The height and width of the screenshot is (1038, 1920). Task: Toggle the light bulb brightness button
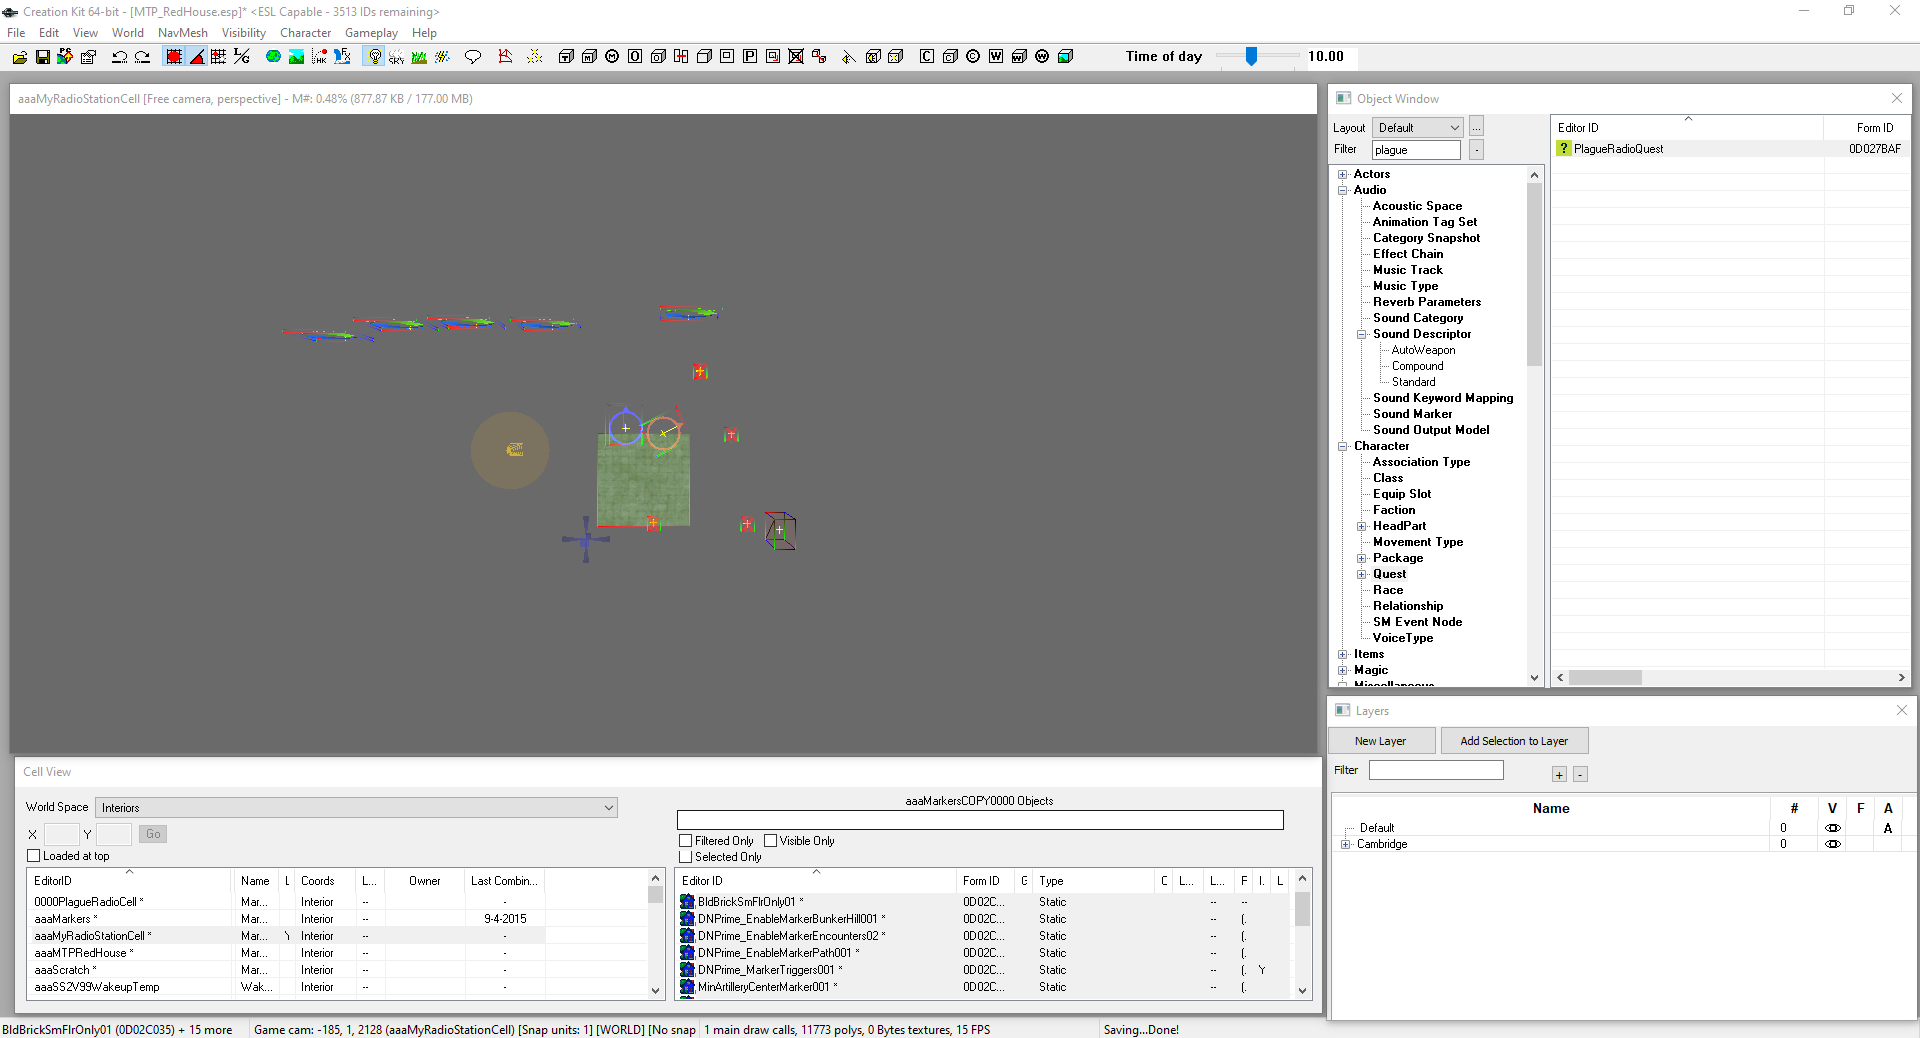[x=375, y=57]
